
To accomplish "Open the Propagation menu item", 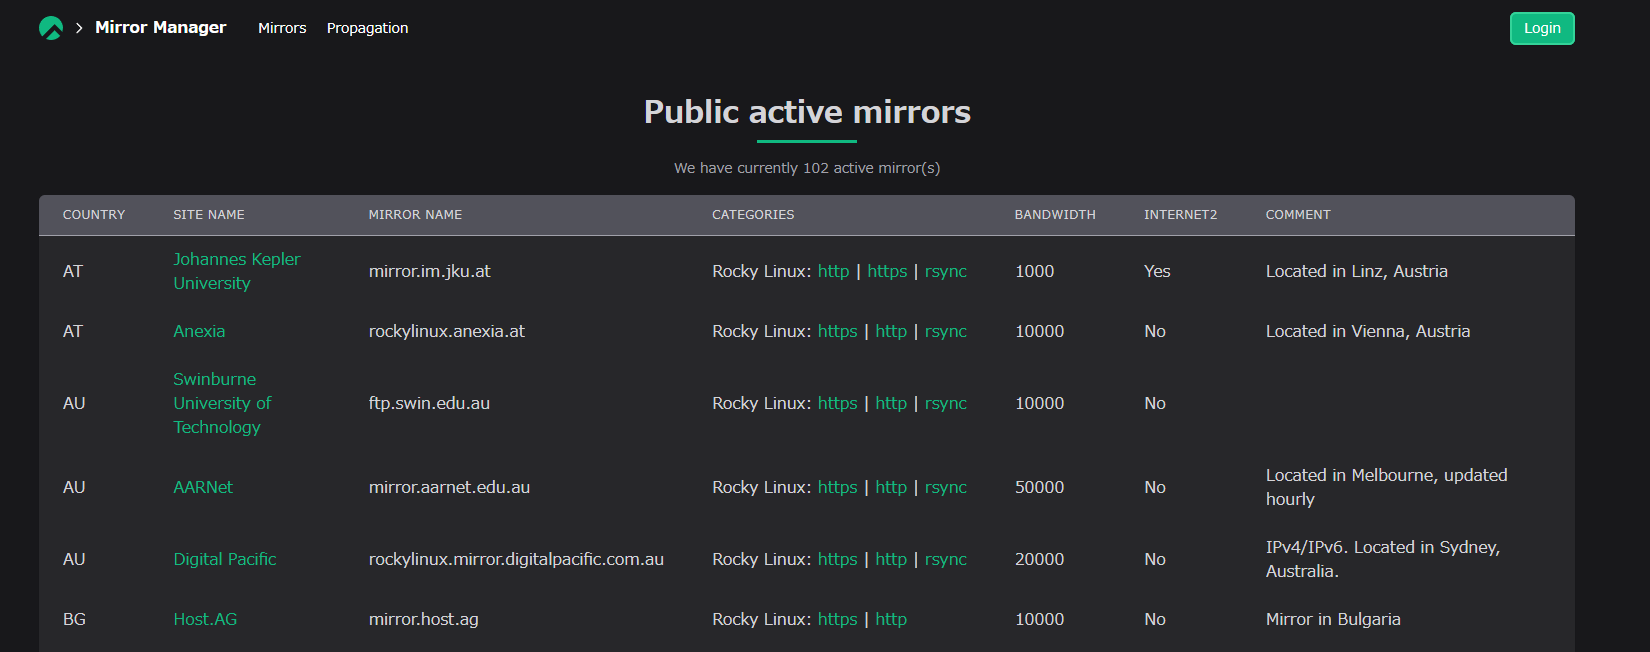I will point(367,28).
